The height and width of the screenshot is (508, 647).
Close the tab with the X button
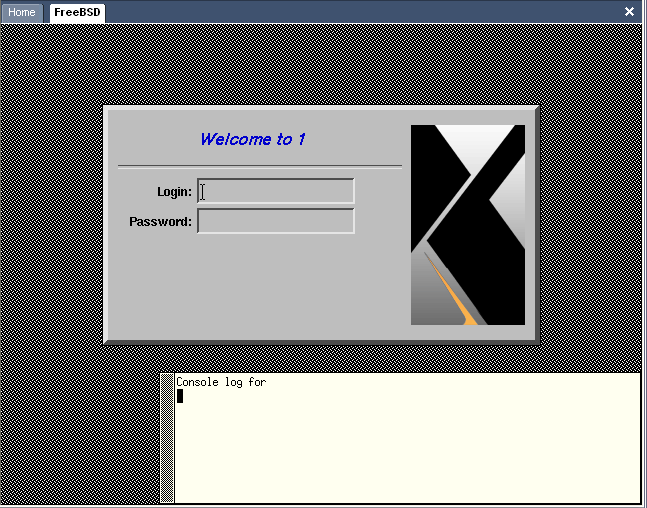pos(629,12)
